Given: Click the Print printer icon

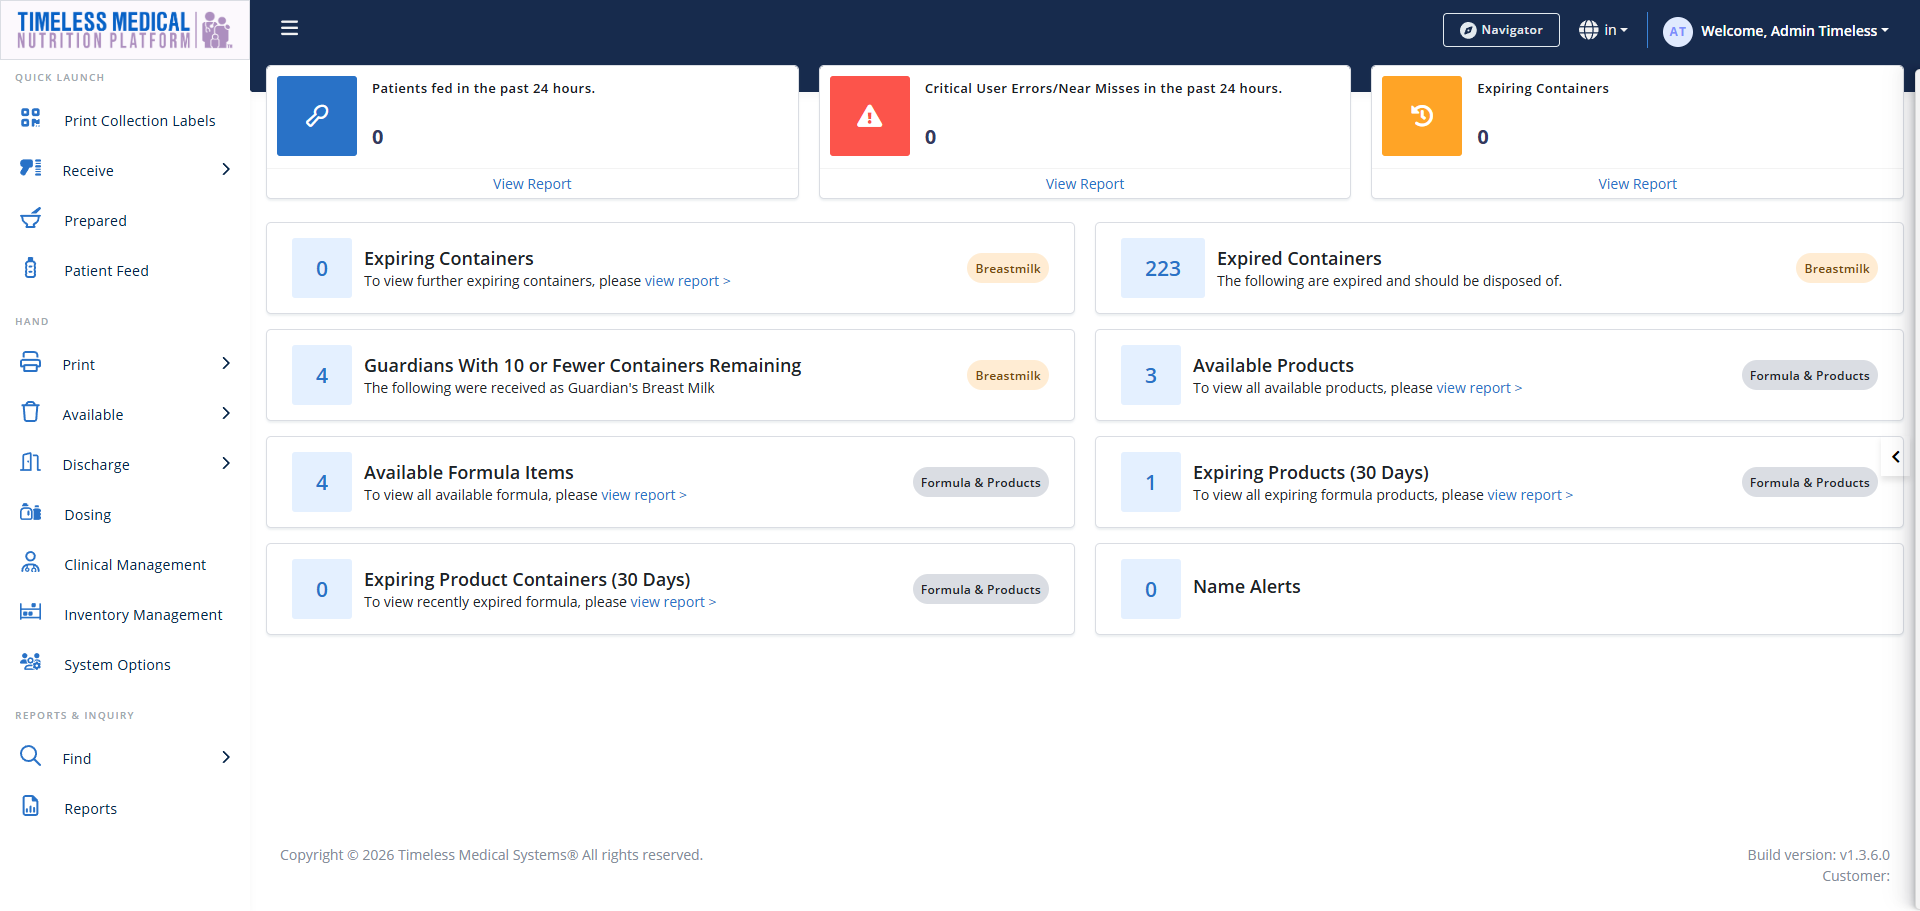Looking at the screenshot, I should coord(31,362).
